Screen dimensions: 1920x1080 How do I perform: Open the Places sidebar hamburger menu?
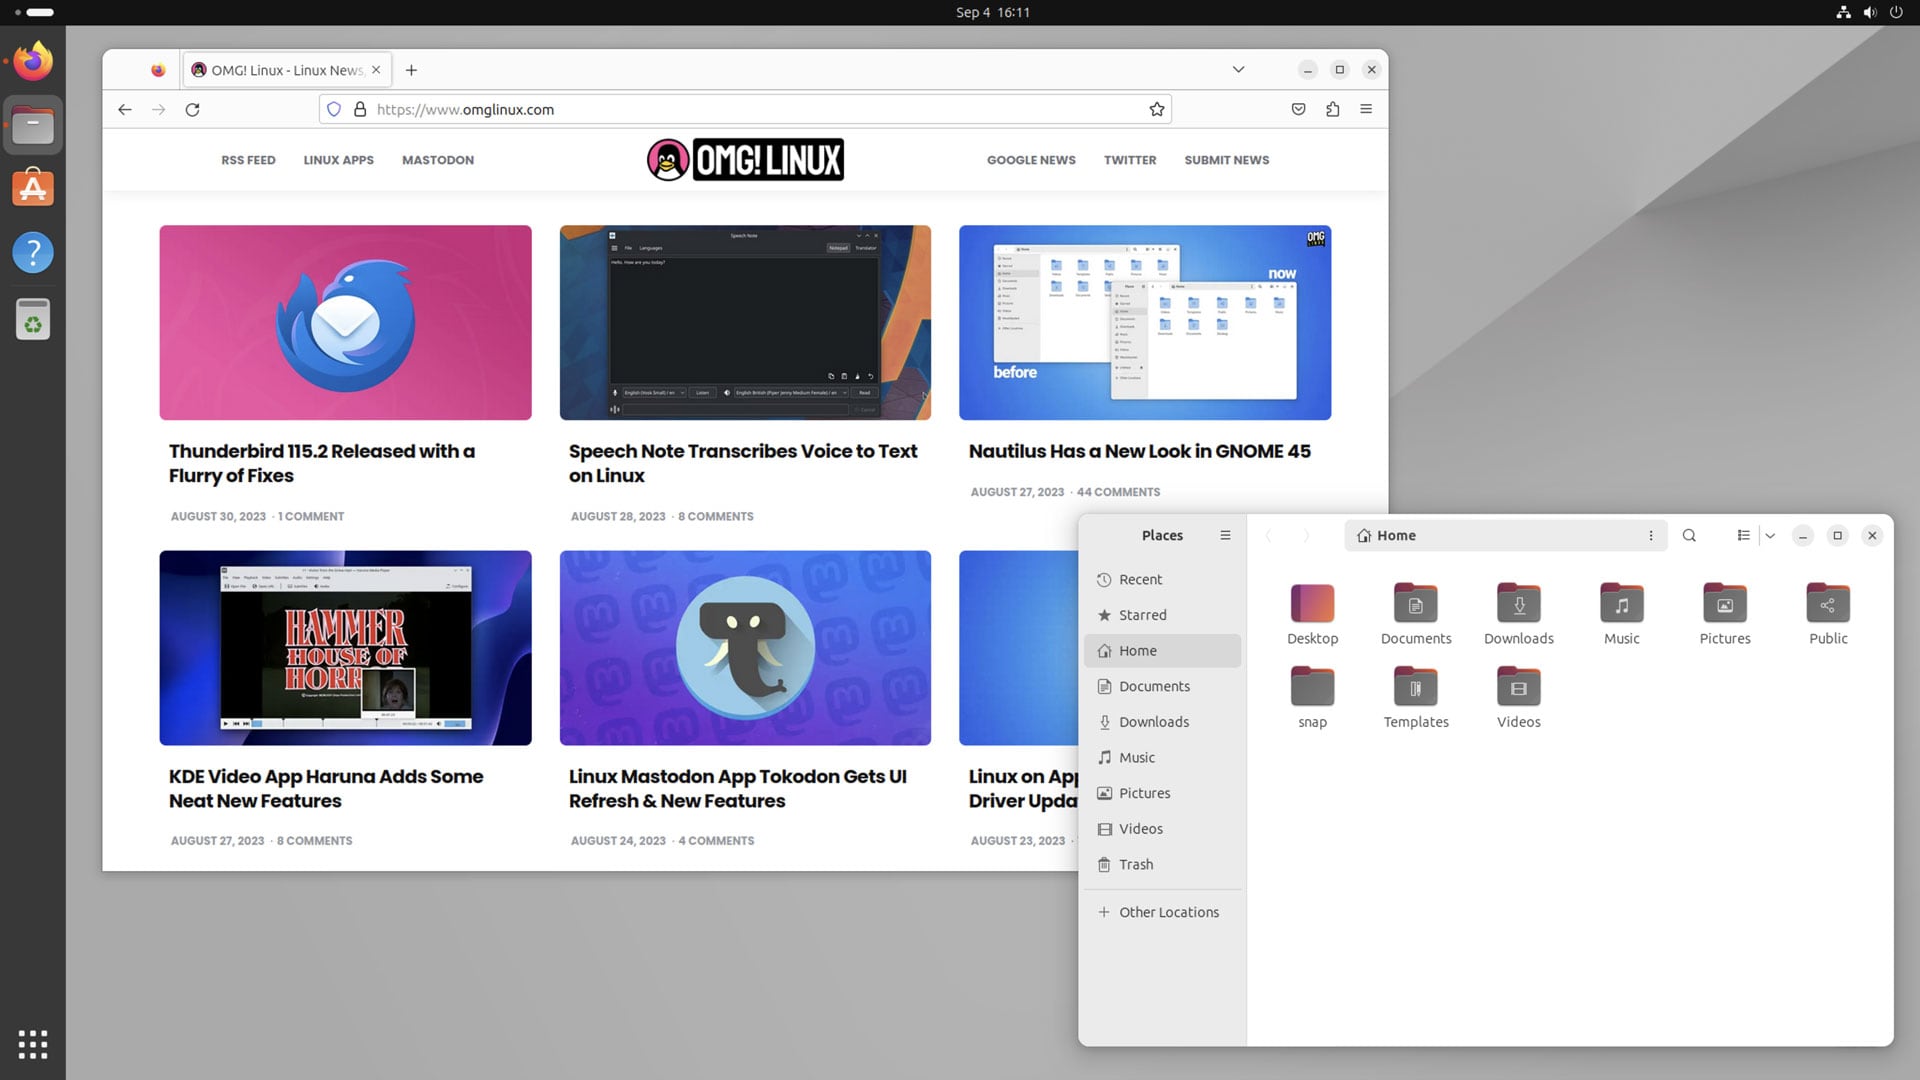[1224, 535]
